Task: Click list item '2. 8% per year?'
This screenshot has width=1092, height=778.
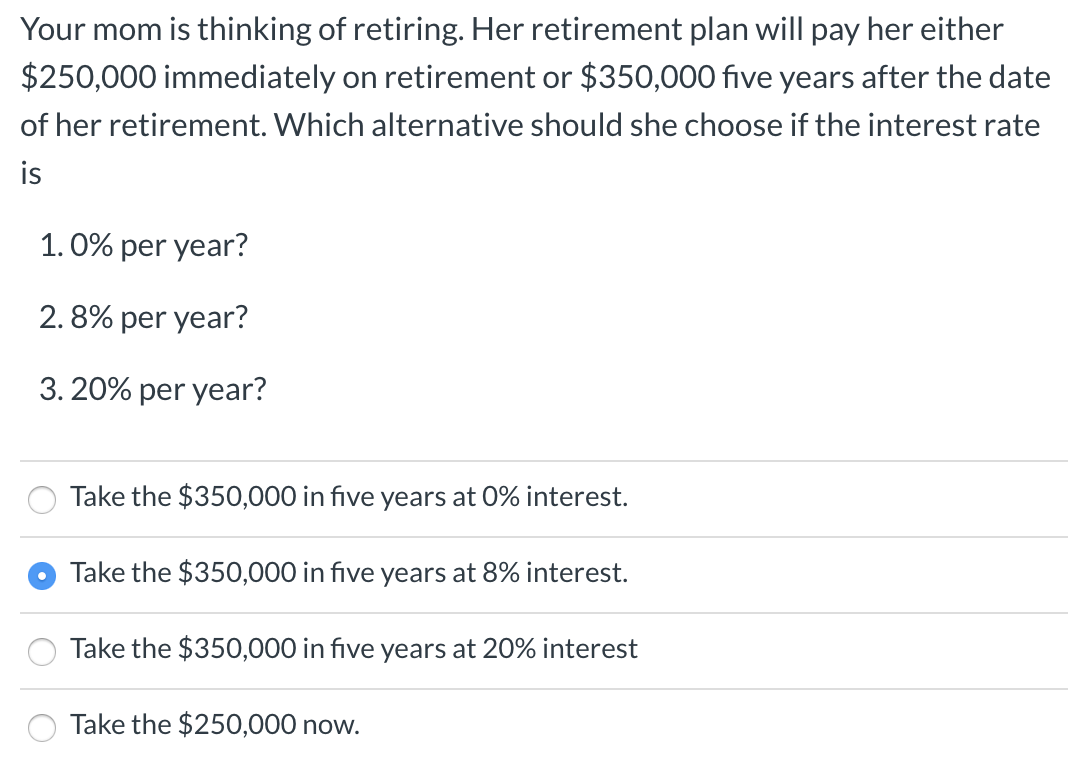Action: tap(143, 317)
